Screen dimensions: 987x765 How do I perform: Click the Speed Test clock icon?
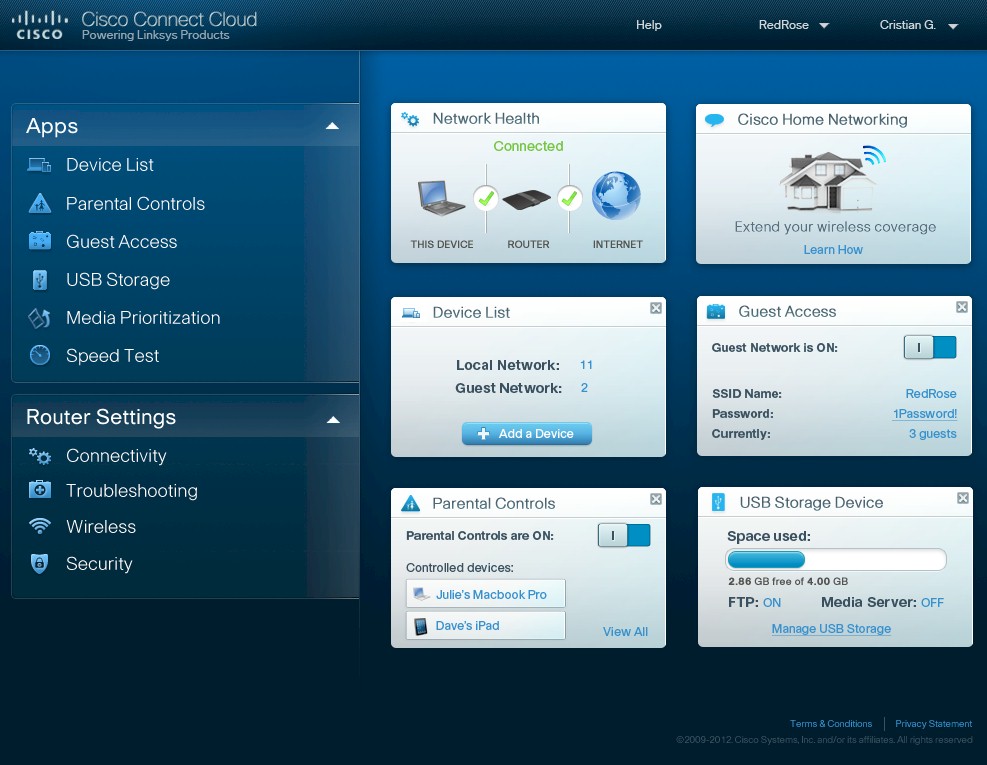tap(40, 355)
